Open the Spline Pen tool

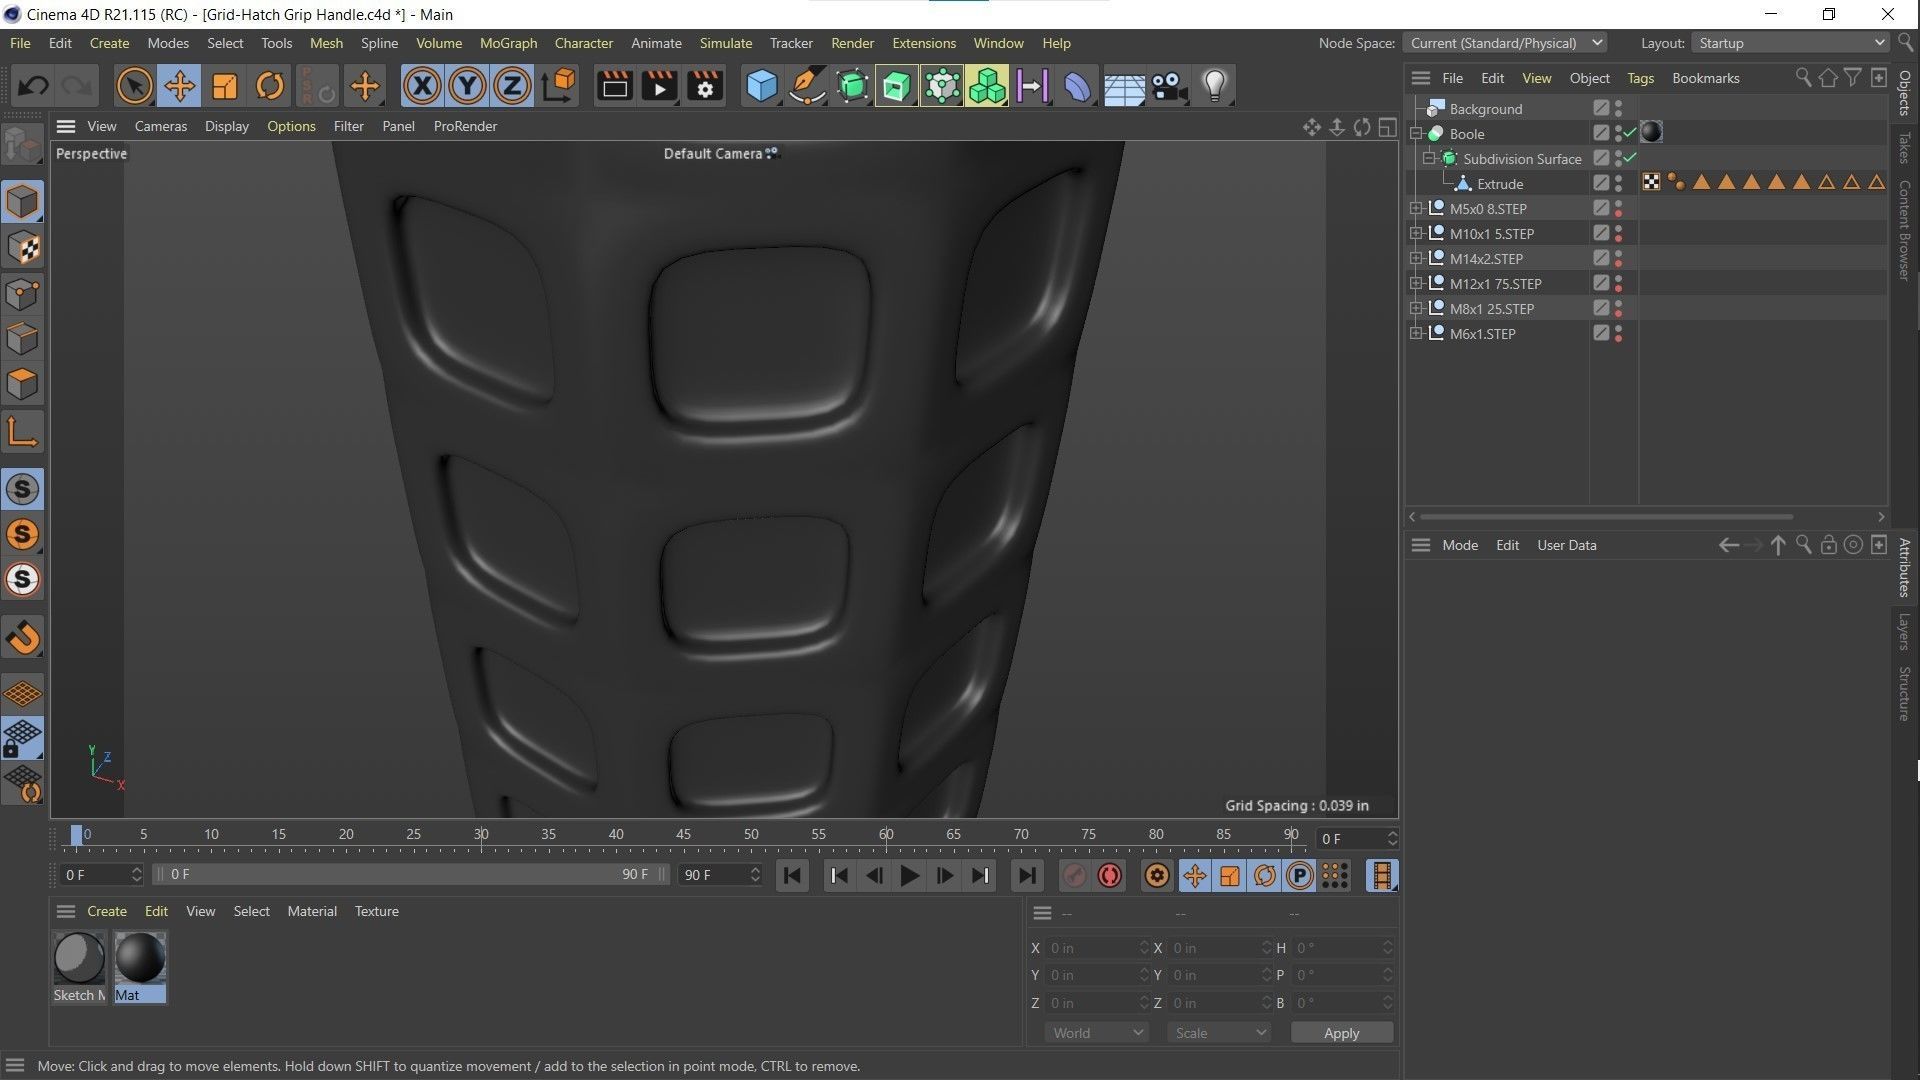coord(806,86)
